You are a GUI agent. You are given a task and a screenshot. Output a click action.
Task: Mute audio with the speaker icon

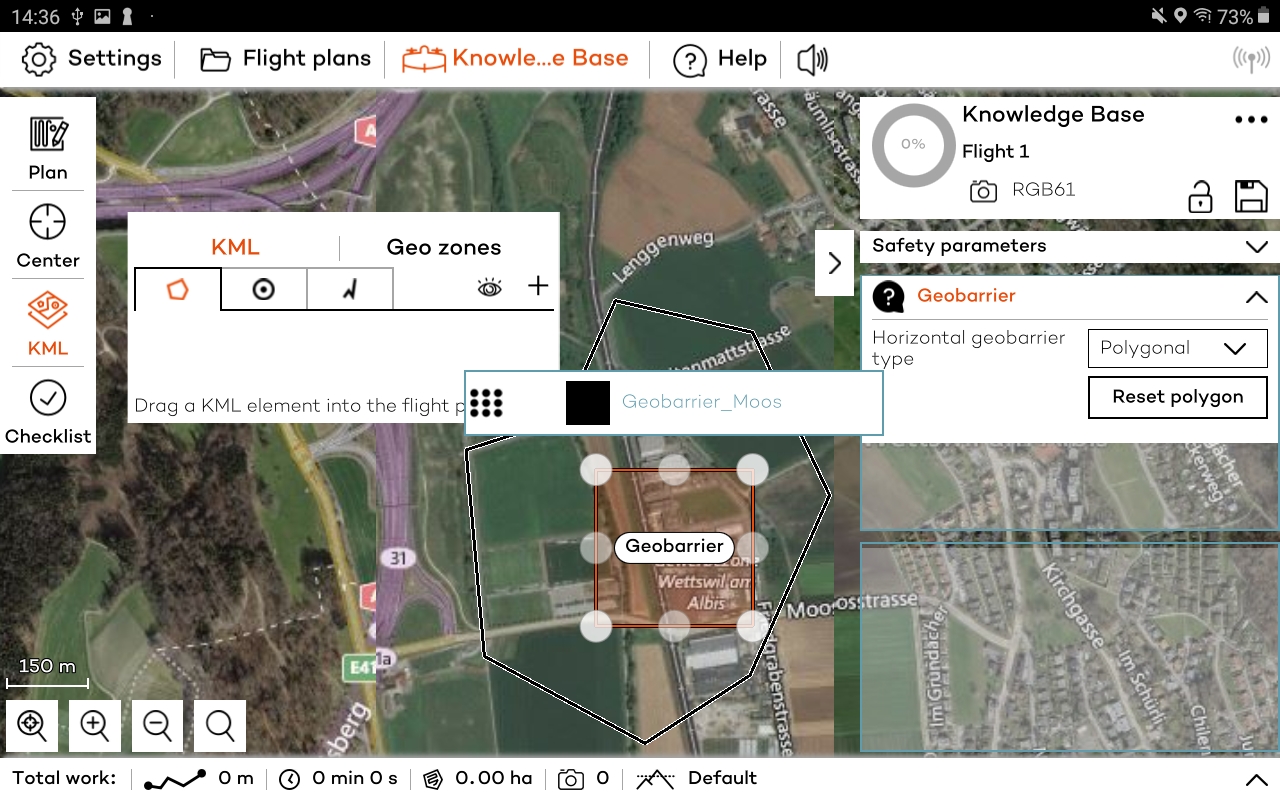[812, 60]
